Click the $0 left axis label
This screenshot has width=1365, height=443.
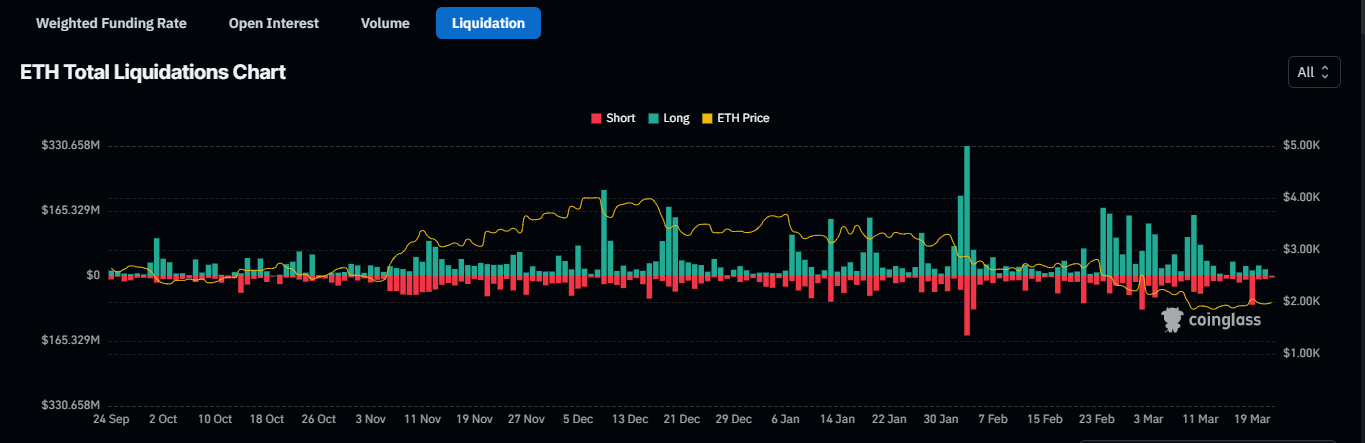coord(93,275)
